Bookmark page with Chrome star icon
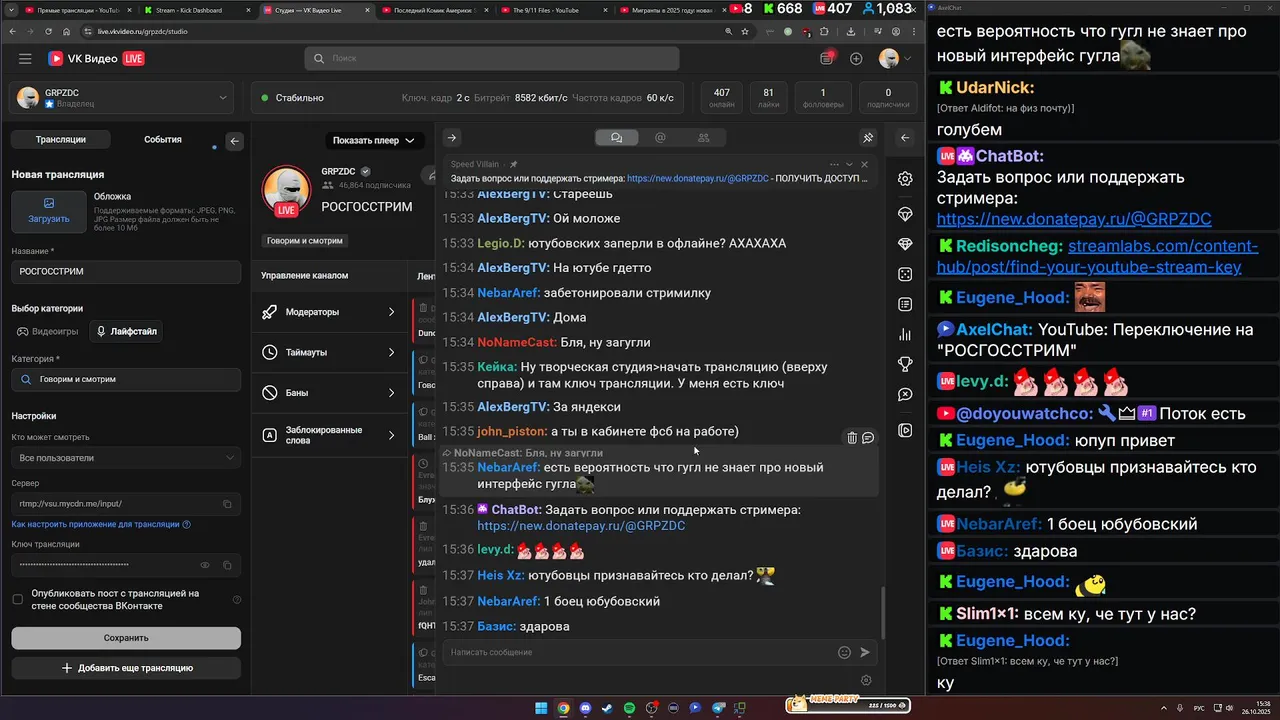Viewport: 1280px width, 720px height. [x=745, y=31]
